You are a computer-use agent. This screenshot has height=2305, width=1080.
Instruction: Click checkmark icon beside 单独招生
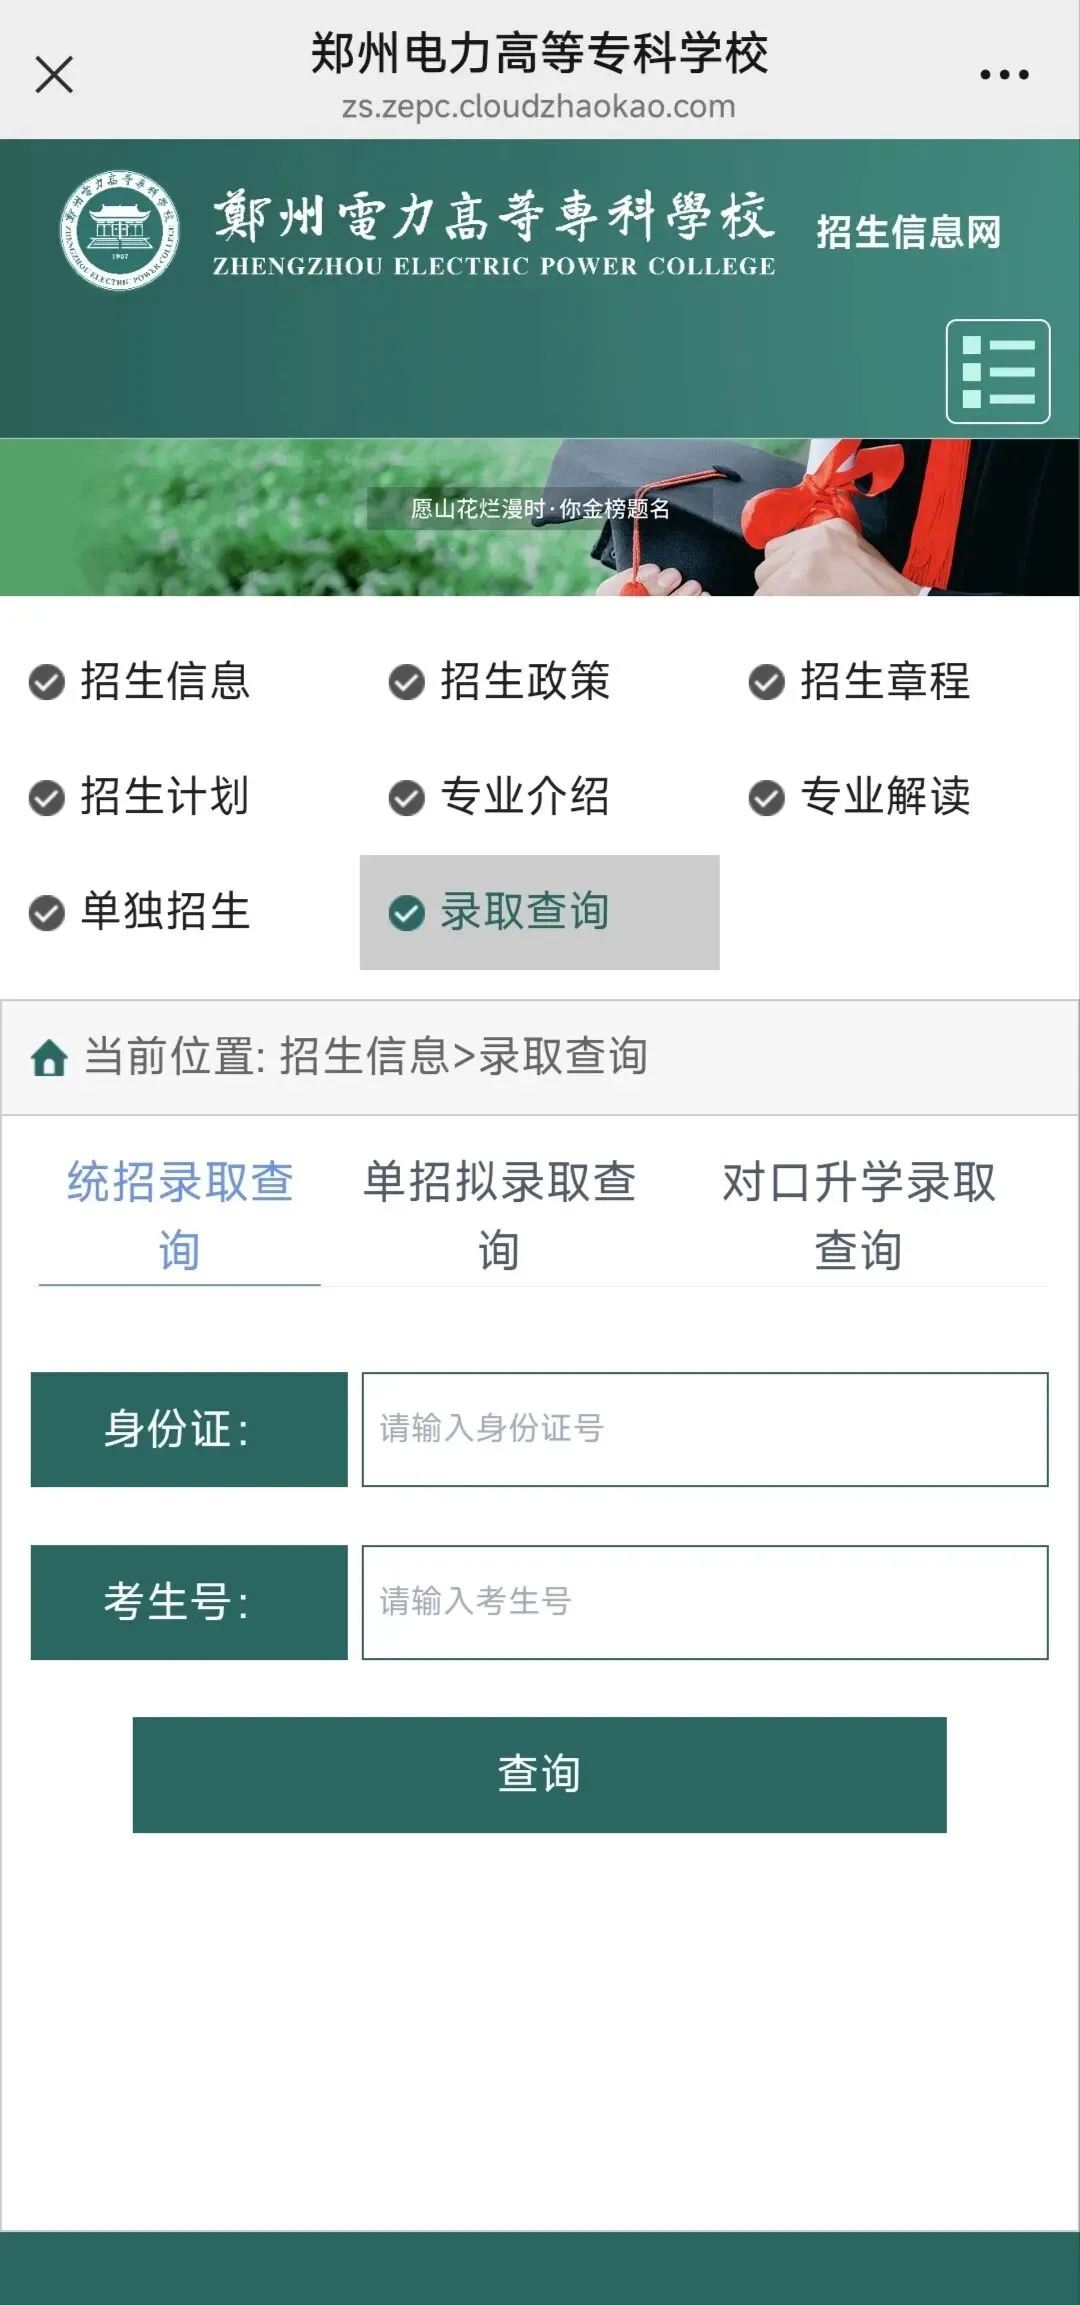pos(47,913)
